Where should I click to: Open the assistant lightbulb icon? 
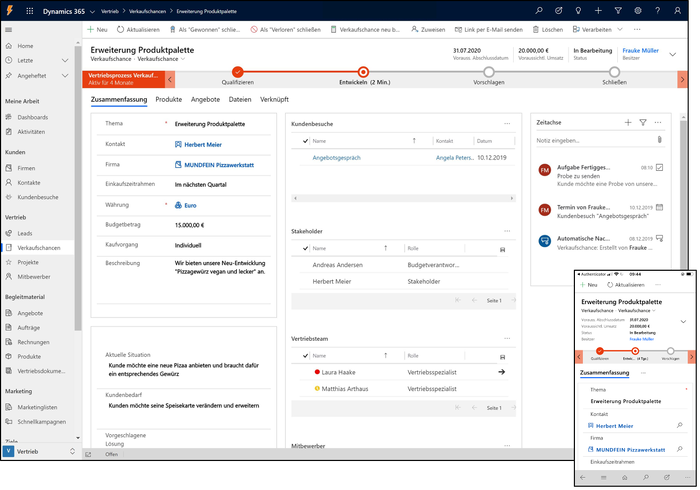[578, 11]
